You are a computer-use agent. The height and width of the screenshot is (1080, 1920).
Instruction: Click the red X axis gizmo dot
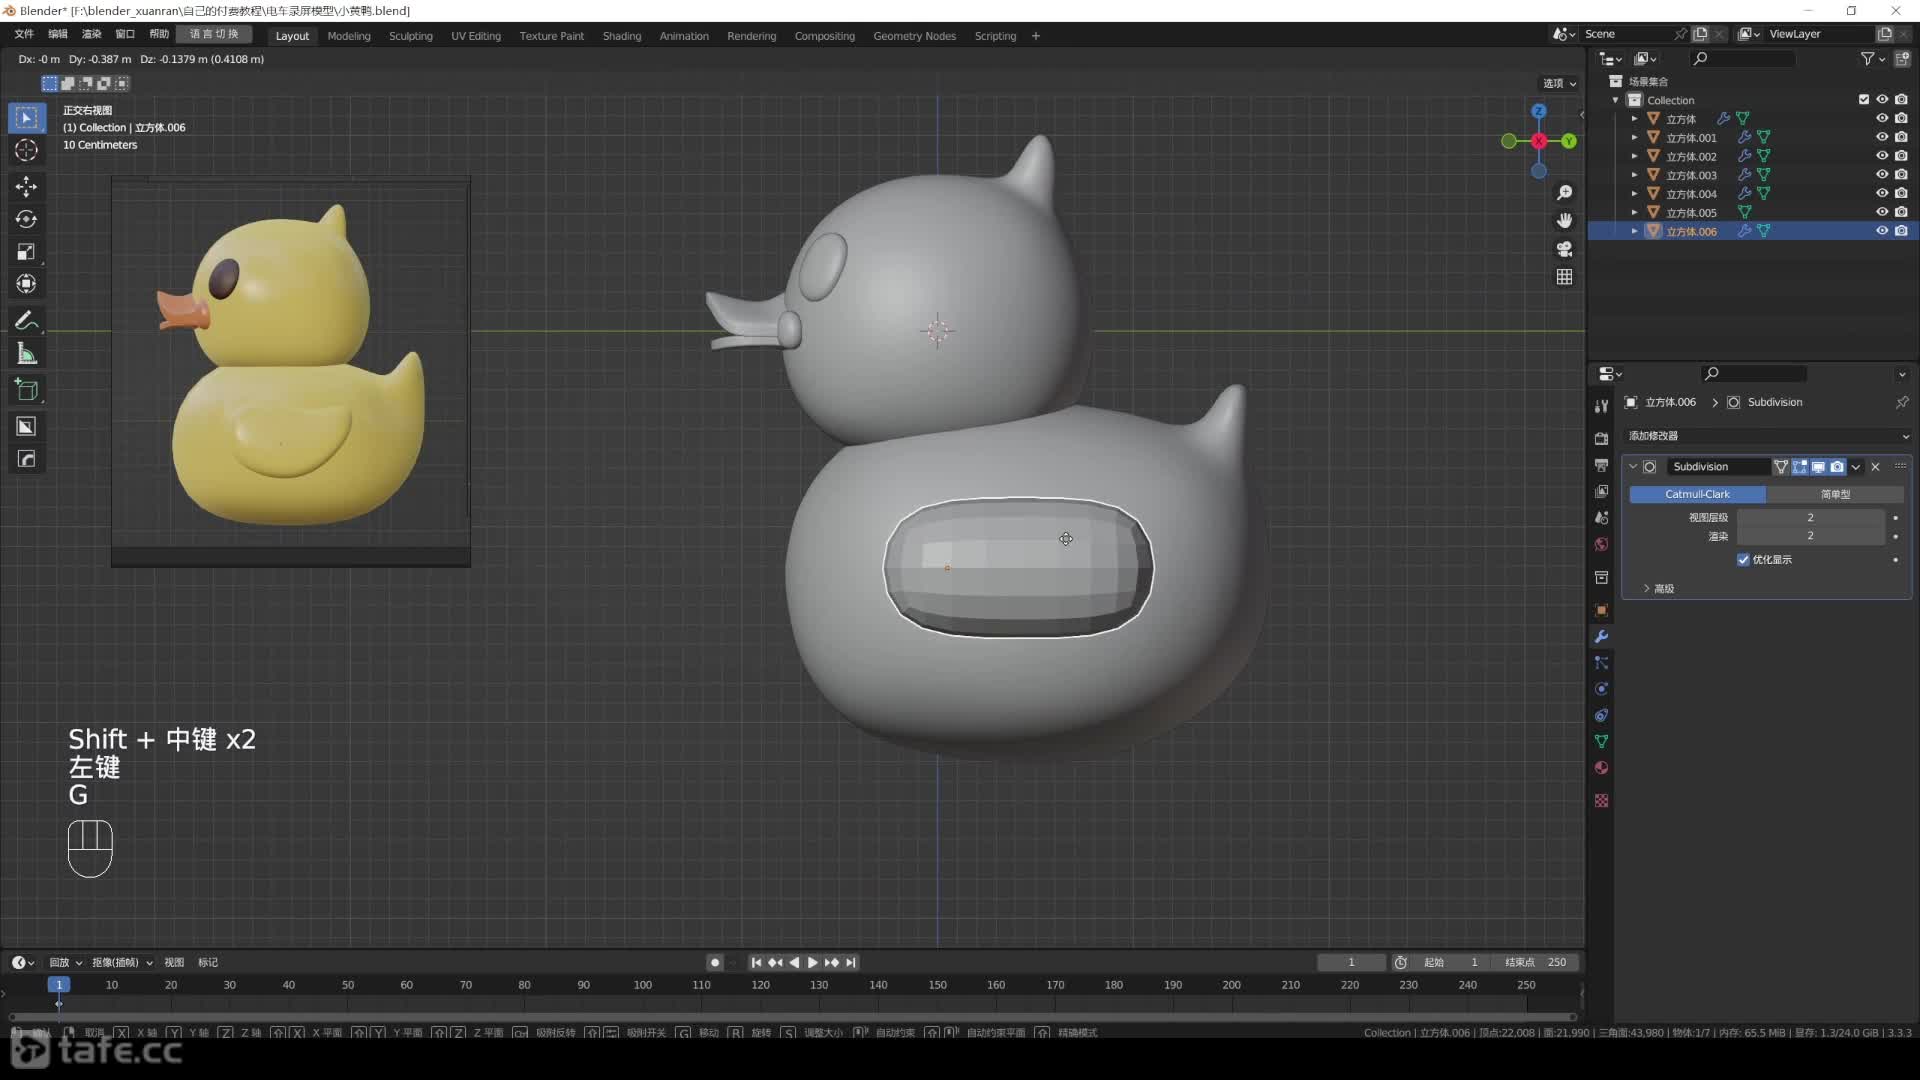(x=1539, y=141)
